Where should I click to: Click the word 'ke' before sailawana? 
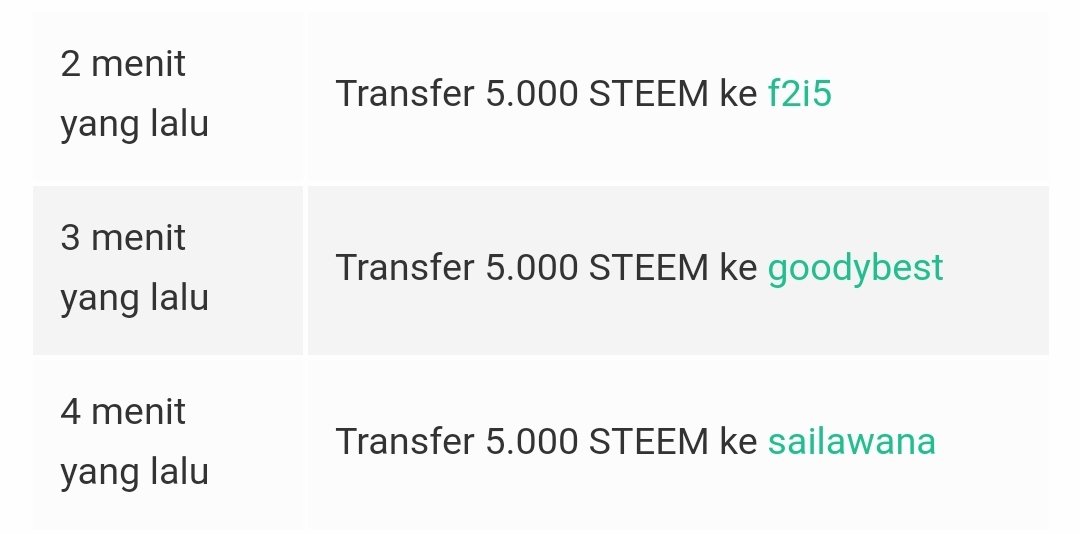coord(738,441)
